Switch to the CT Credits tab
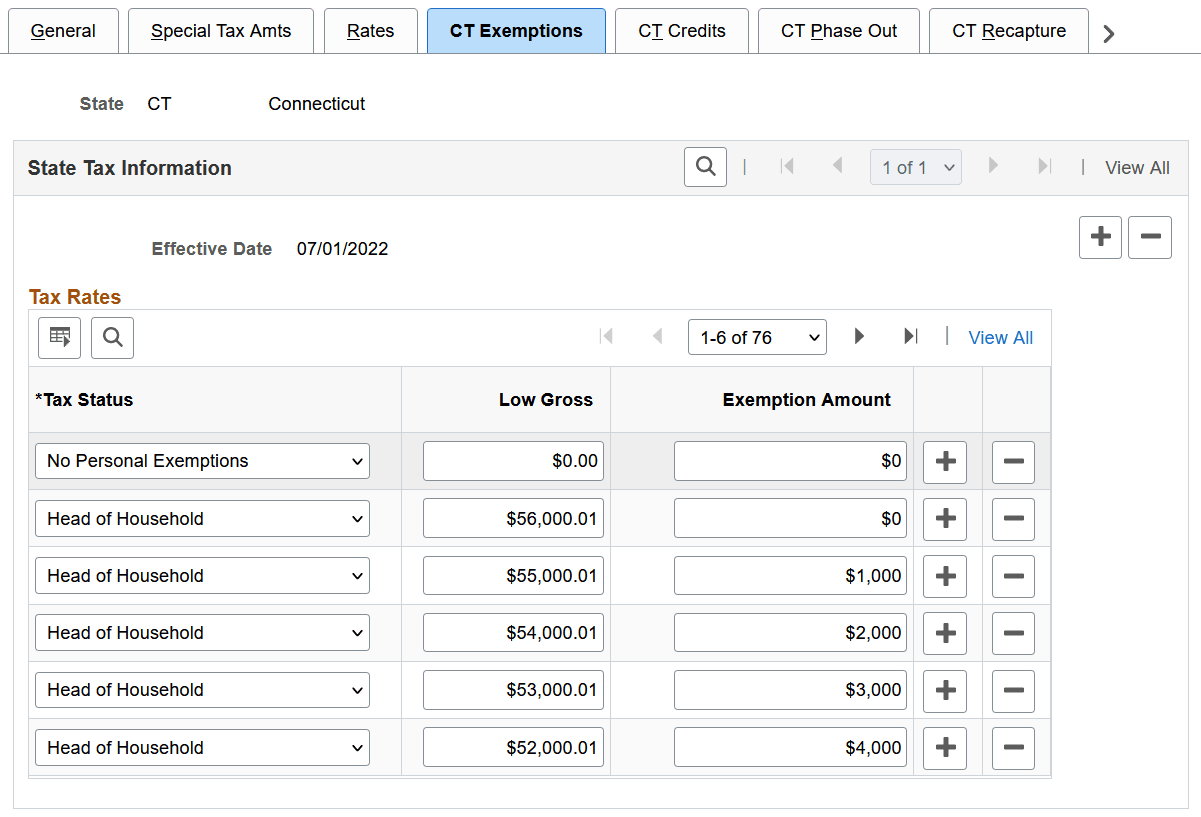The width and height of the screenshot is (1201, 817). click(682, 31)
